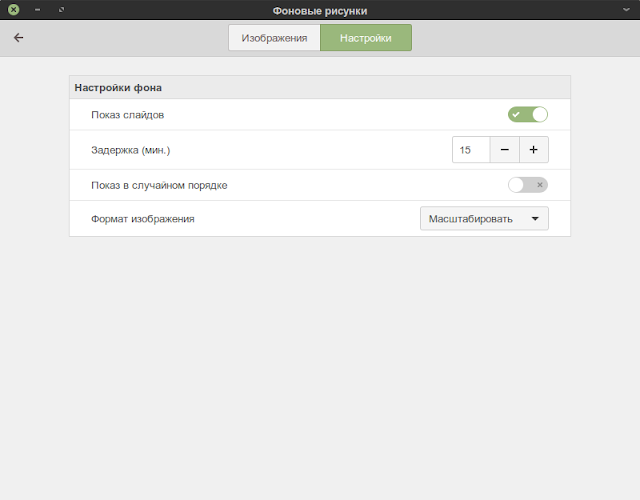Switch to the Изображения tab
Image resolution: width=640 pixels, height=500 pixels.
tap(274, 38)
